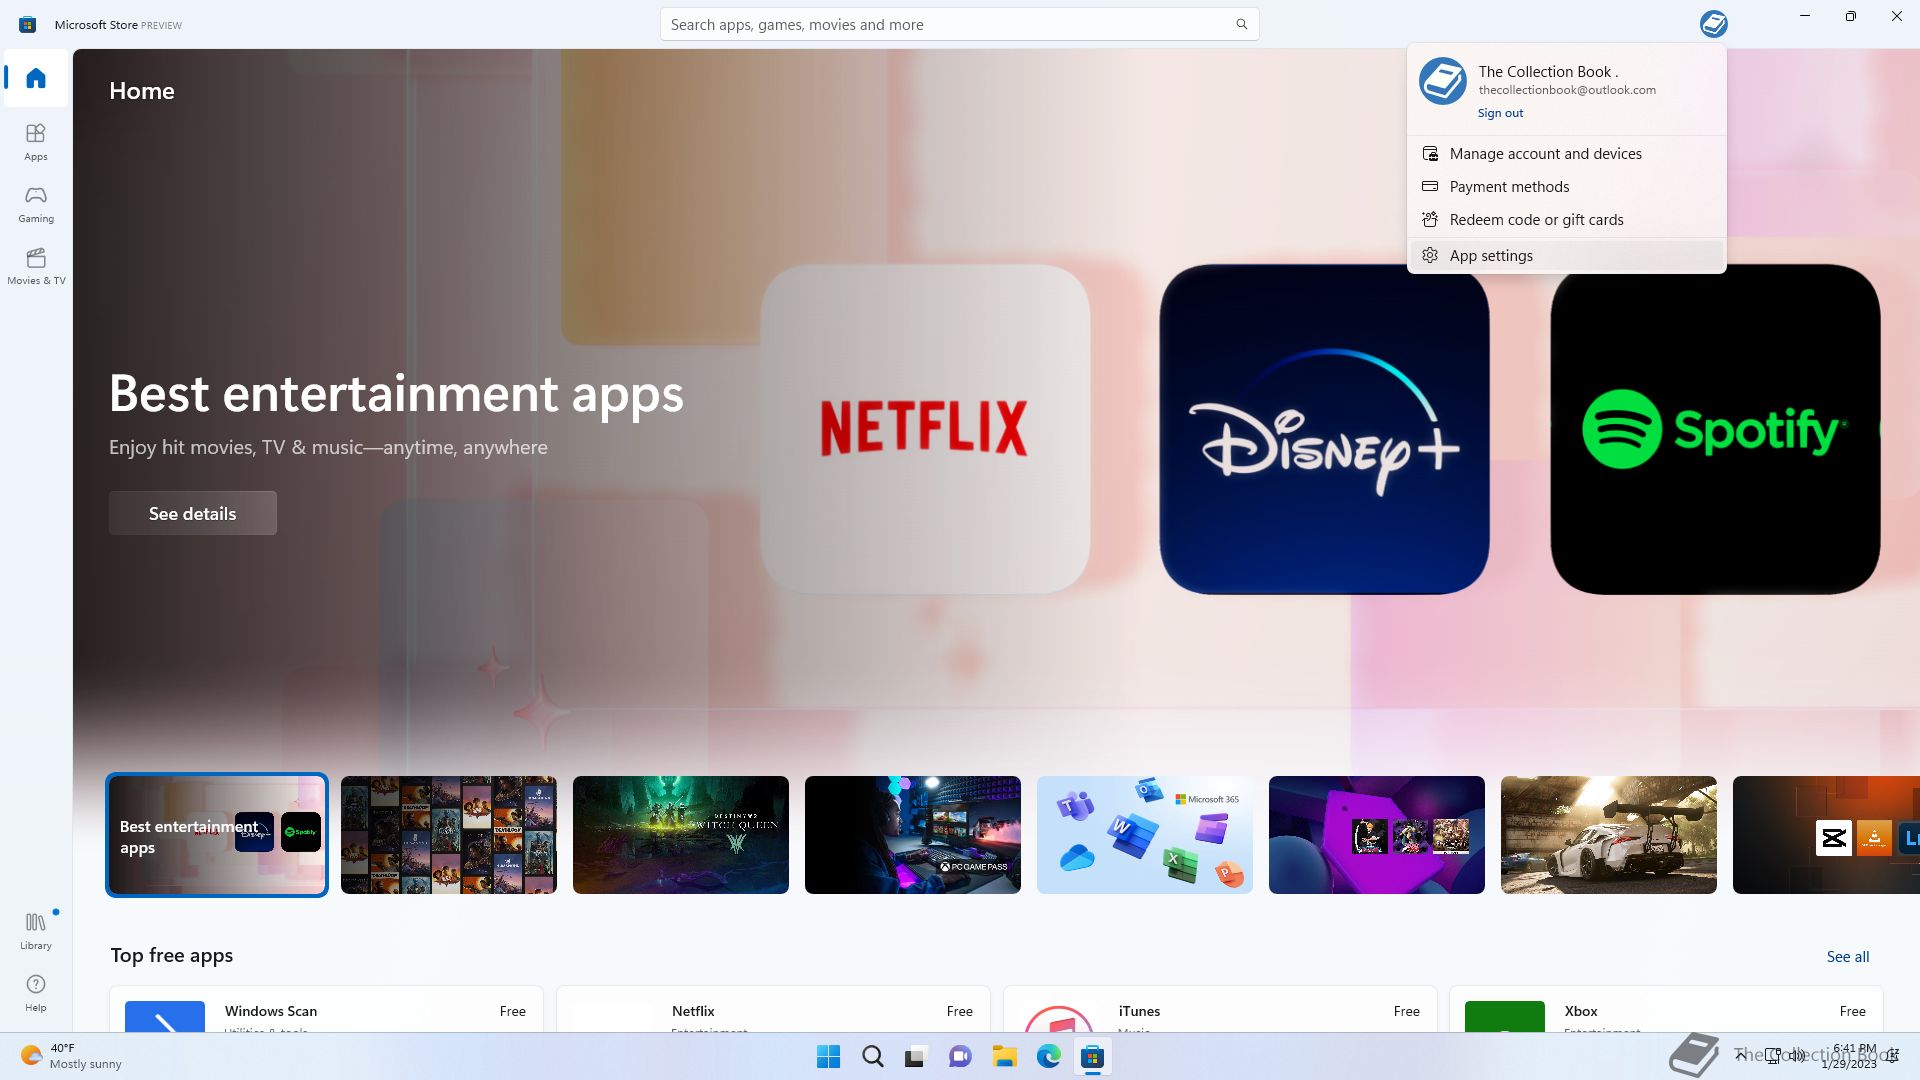
Task: Click the Sign out link
Action: (1500, 113)
